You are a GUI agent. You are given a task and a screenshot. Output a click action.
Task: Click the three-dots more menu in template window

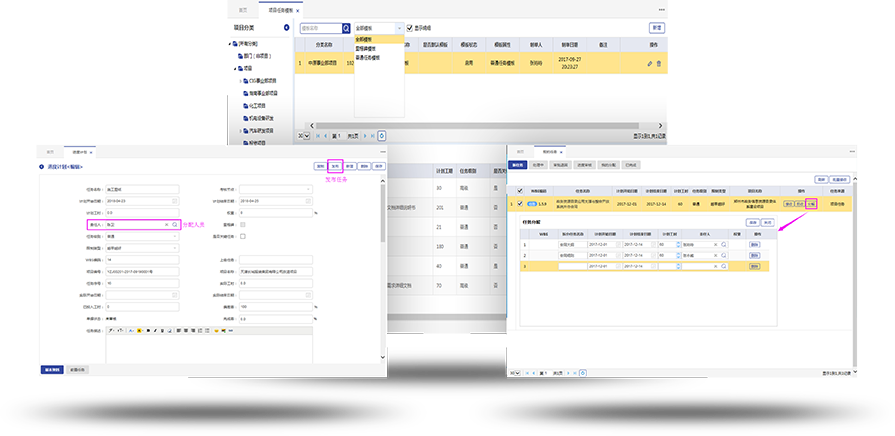661,9
